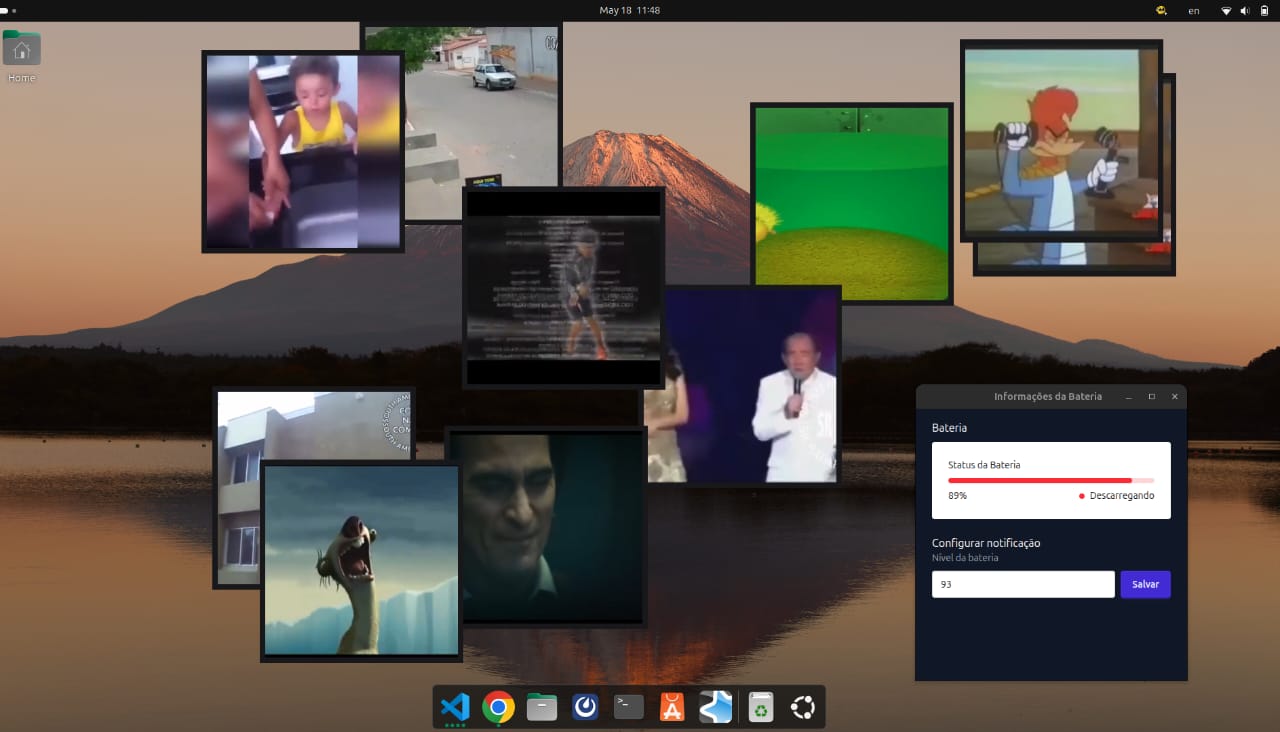Select the green field cartoon thumbnail
1280x732 pixels.
[851, 203]
